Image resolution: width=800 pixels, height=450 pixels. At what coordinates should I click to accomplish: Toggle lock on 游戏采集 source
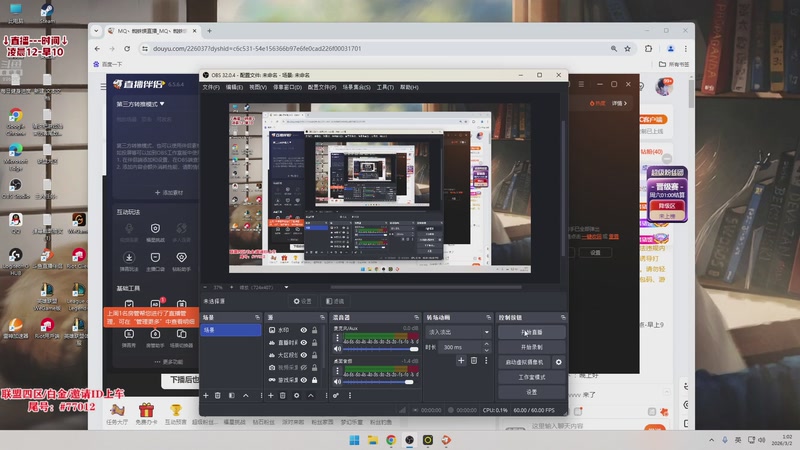[x=314, y=380]
